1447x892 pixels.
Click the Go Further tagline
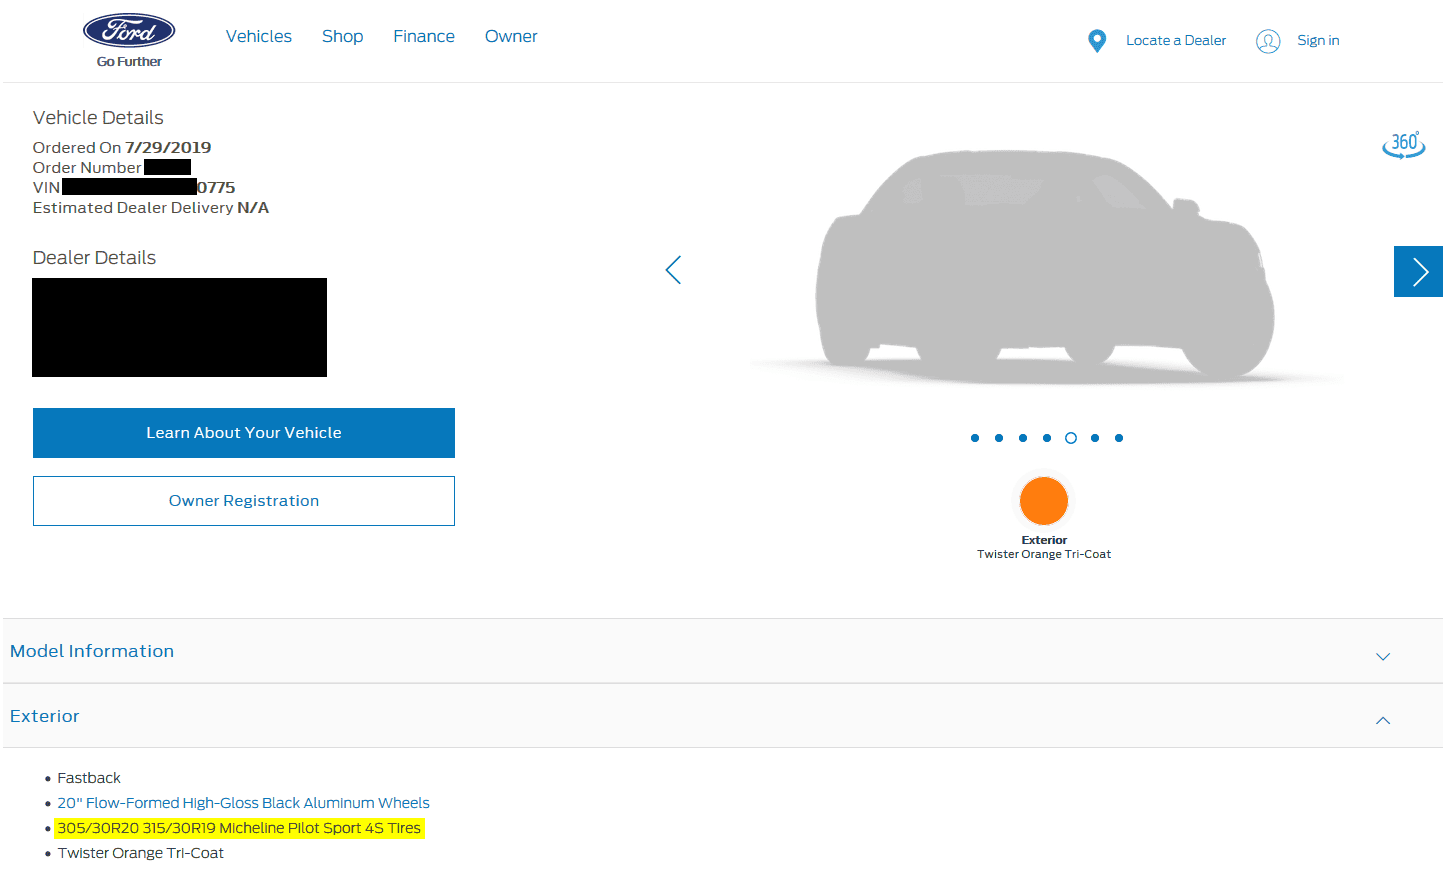(x=129, y=62)
